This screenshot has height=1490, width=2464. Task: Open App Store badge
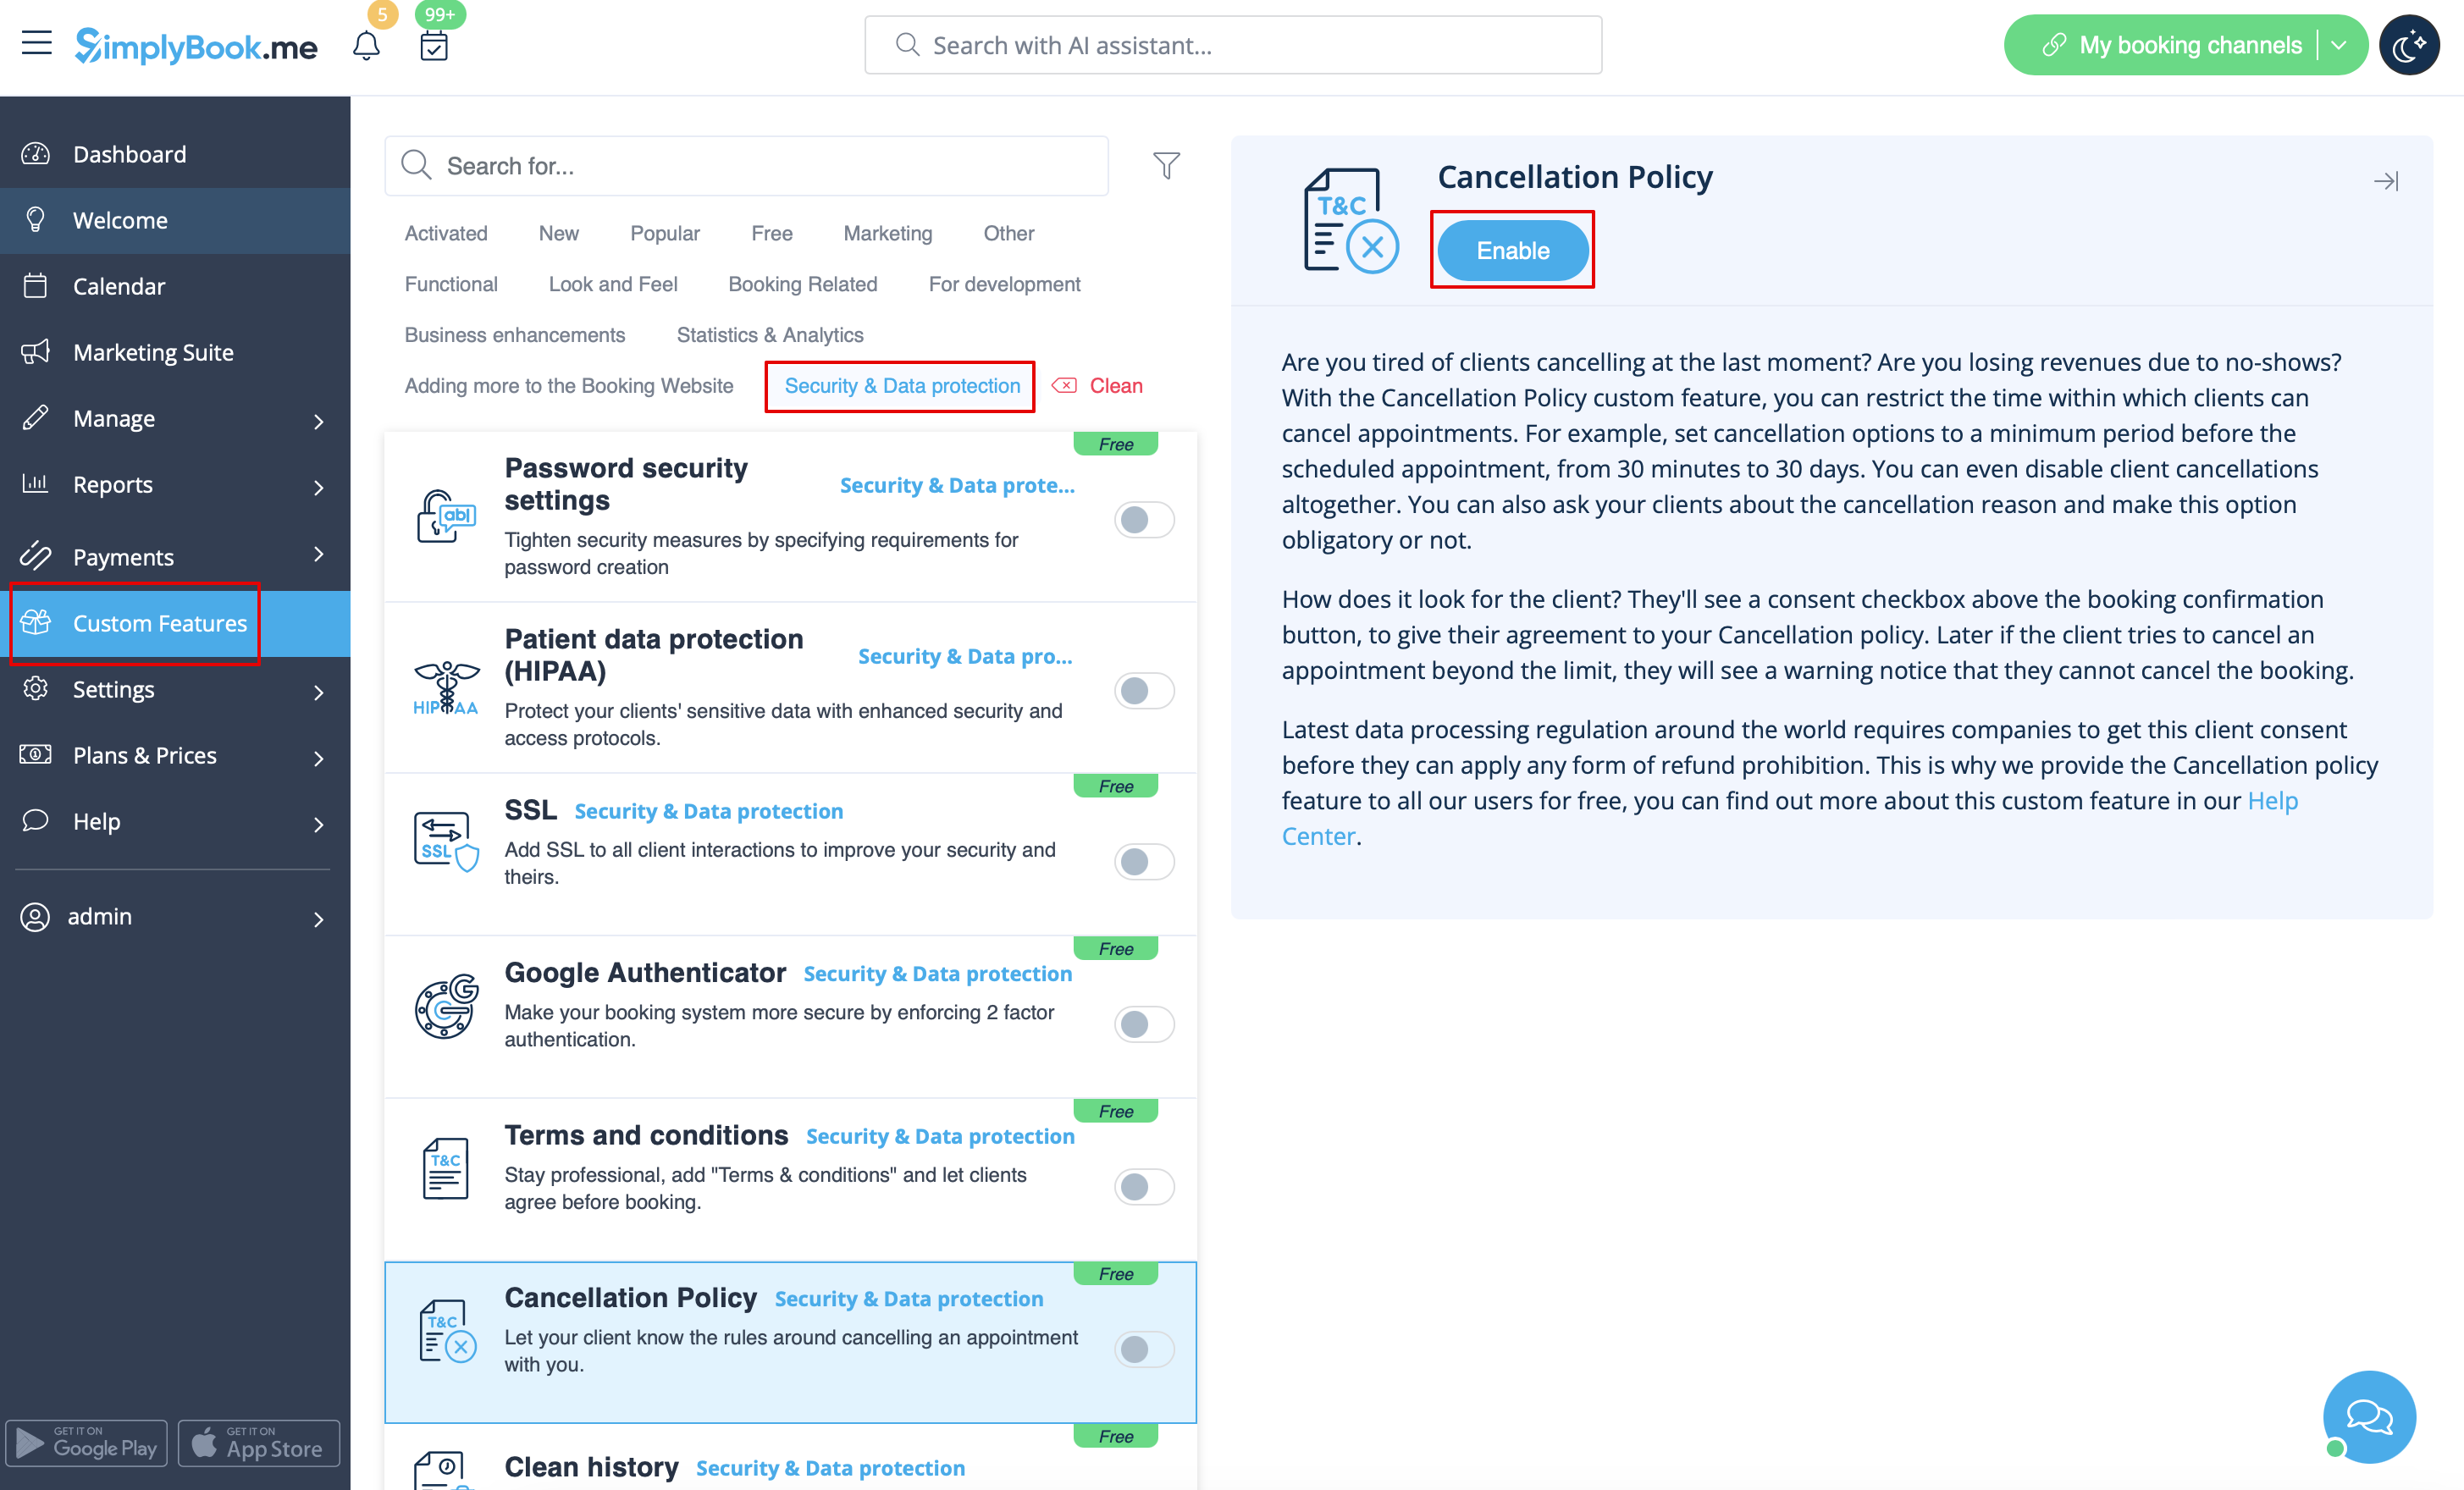pos(259,1443)
